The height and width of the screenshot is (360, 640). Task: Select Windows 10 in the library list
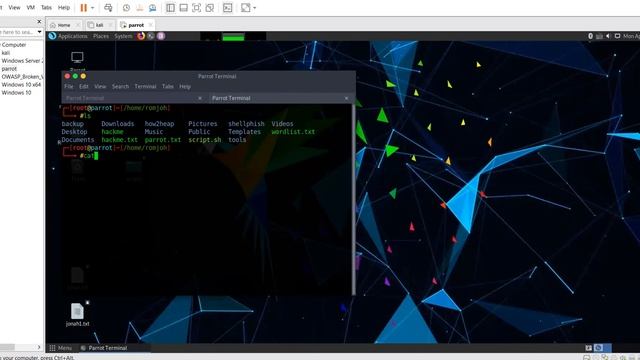click(16, 93)
